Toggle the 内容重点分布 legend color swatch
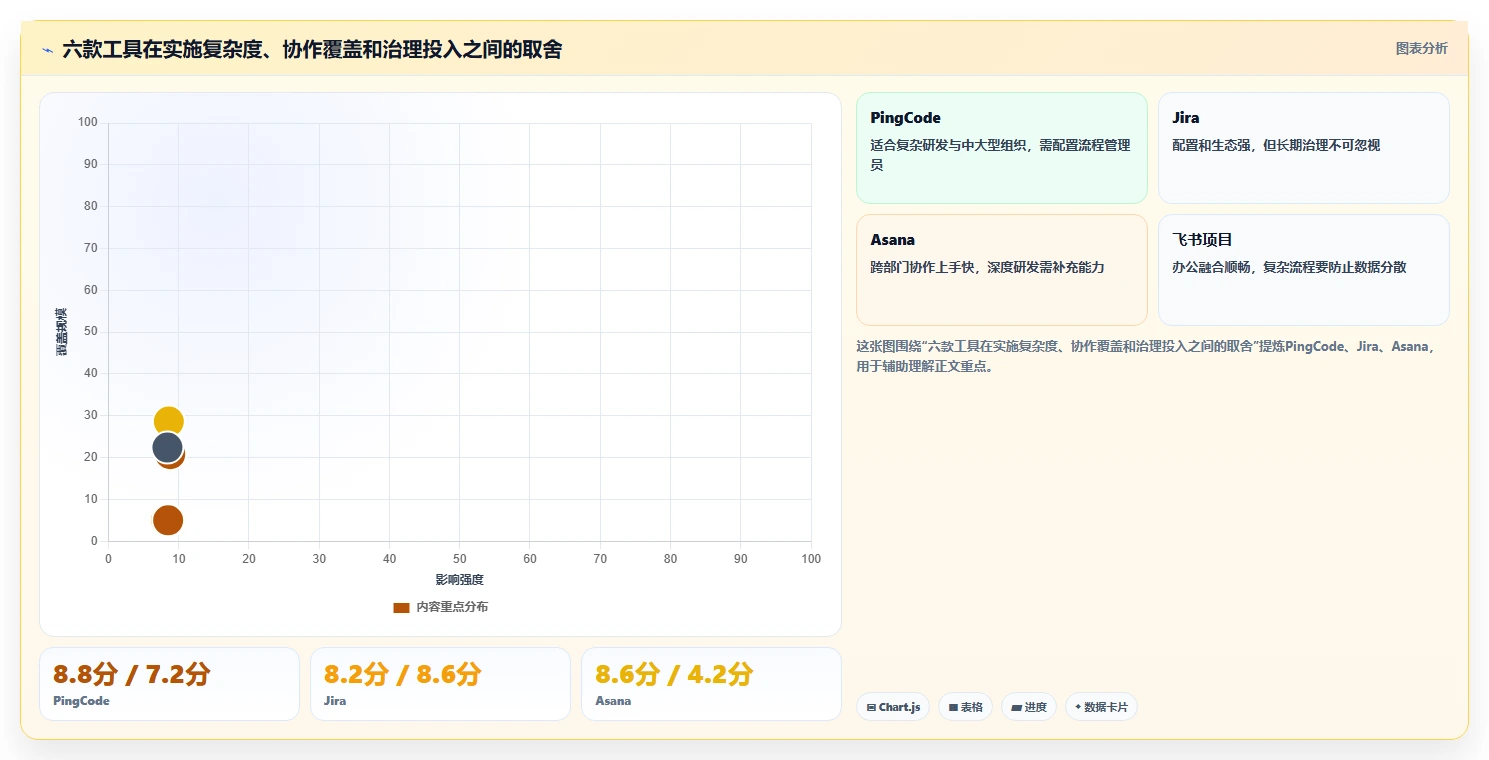Image resolution: width=1489 pixels, height=760 pixels. click(401, 607)
